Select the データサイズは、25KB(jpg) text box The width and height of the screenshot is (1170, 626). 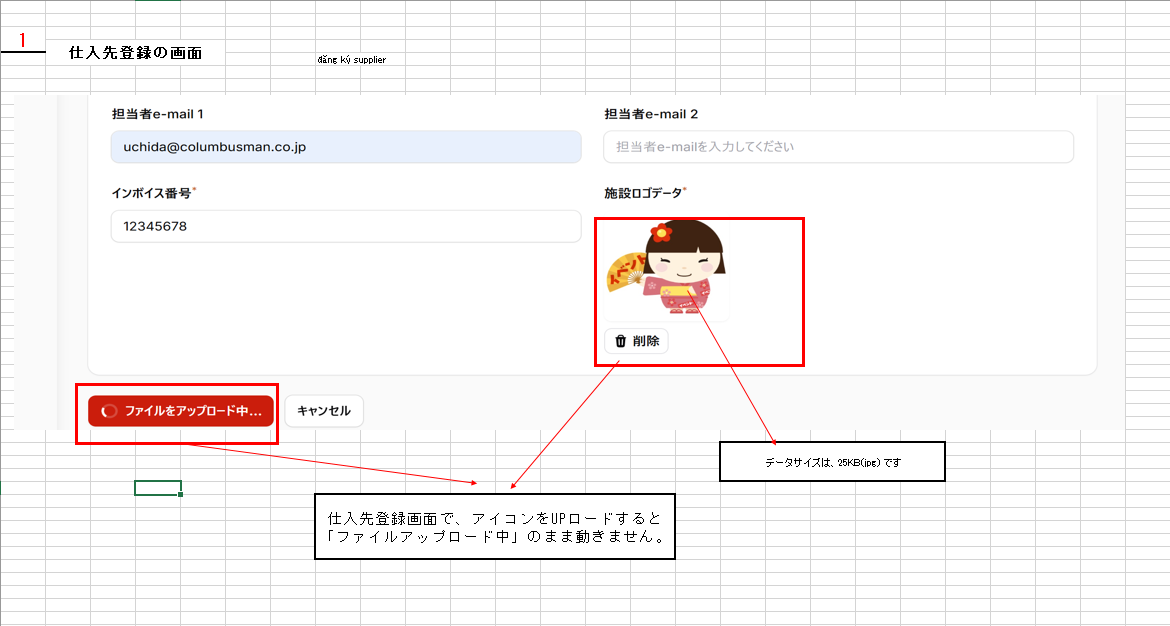click(x=832, y=462)
